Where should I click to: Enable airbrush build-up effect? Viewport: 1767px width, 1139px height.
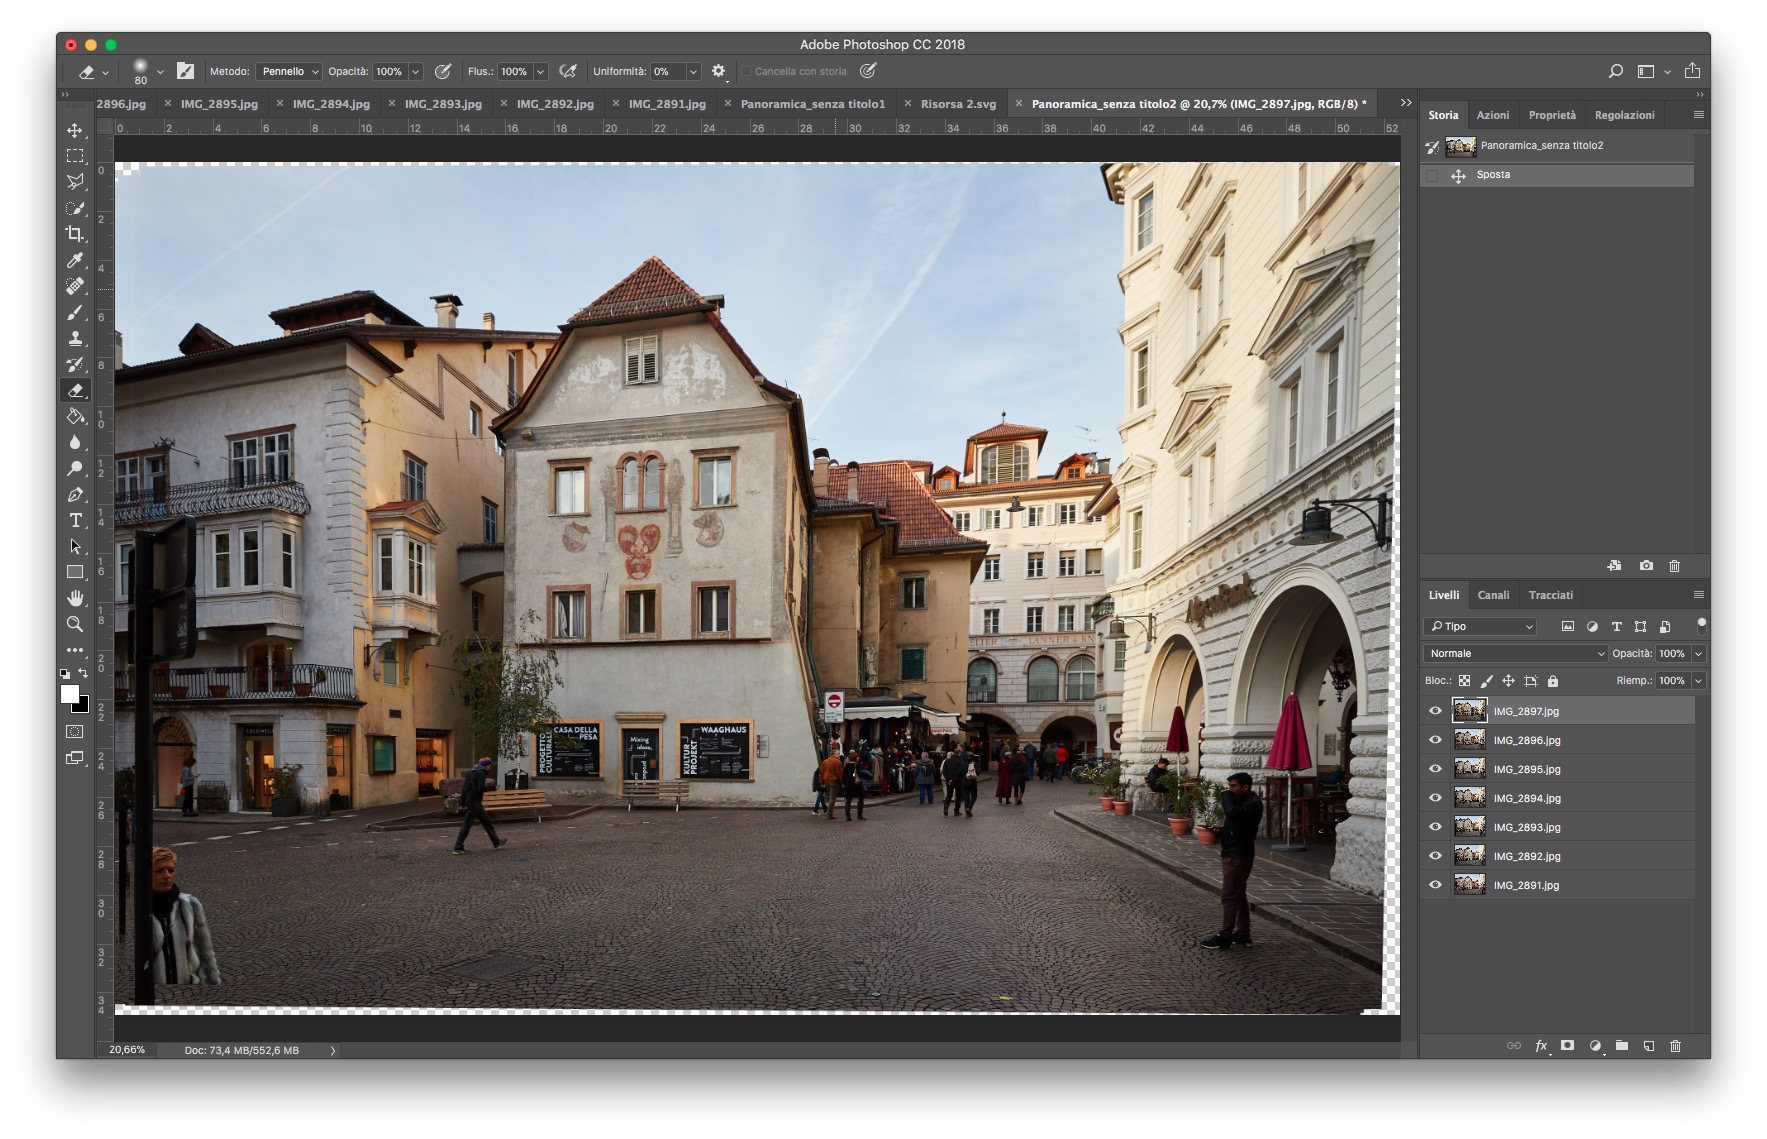(568, 71)
